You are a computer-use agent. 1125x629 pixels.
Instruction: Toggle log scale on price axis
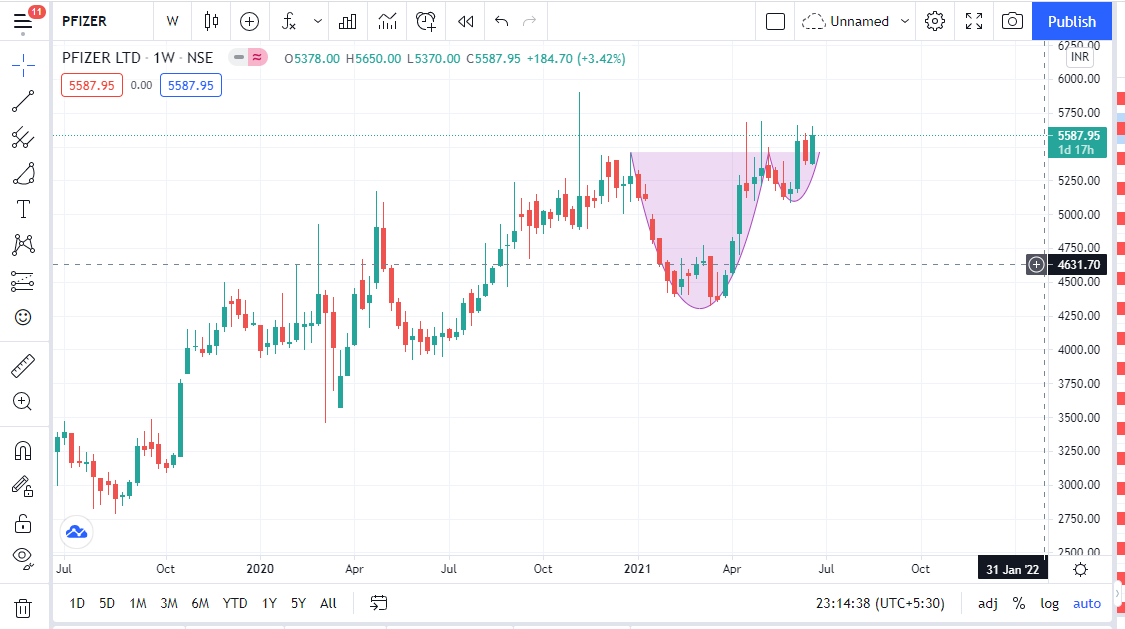tap(1049, 603)
